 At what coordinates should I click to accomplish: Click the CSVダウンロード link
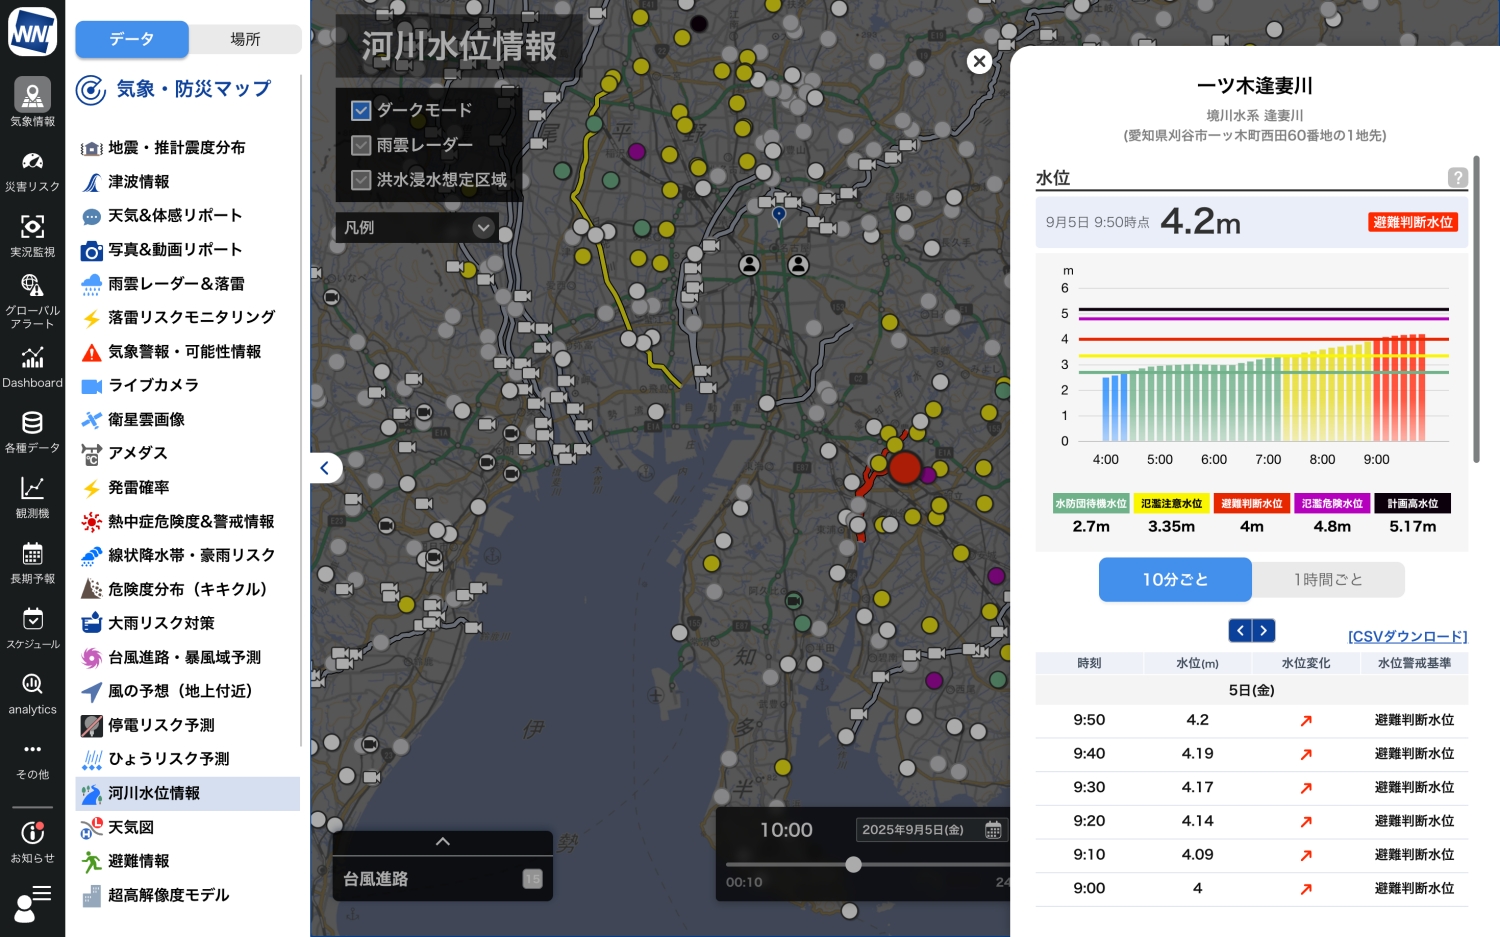click(x=1407, y=637)
